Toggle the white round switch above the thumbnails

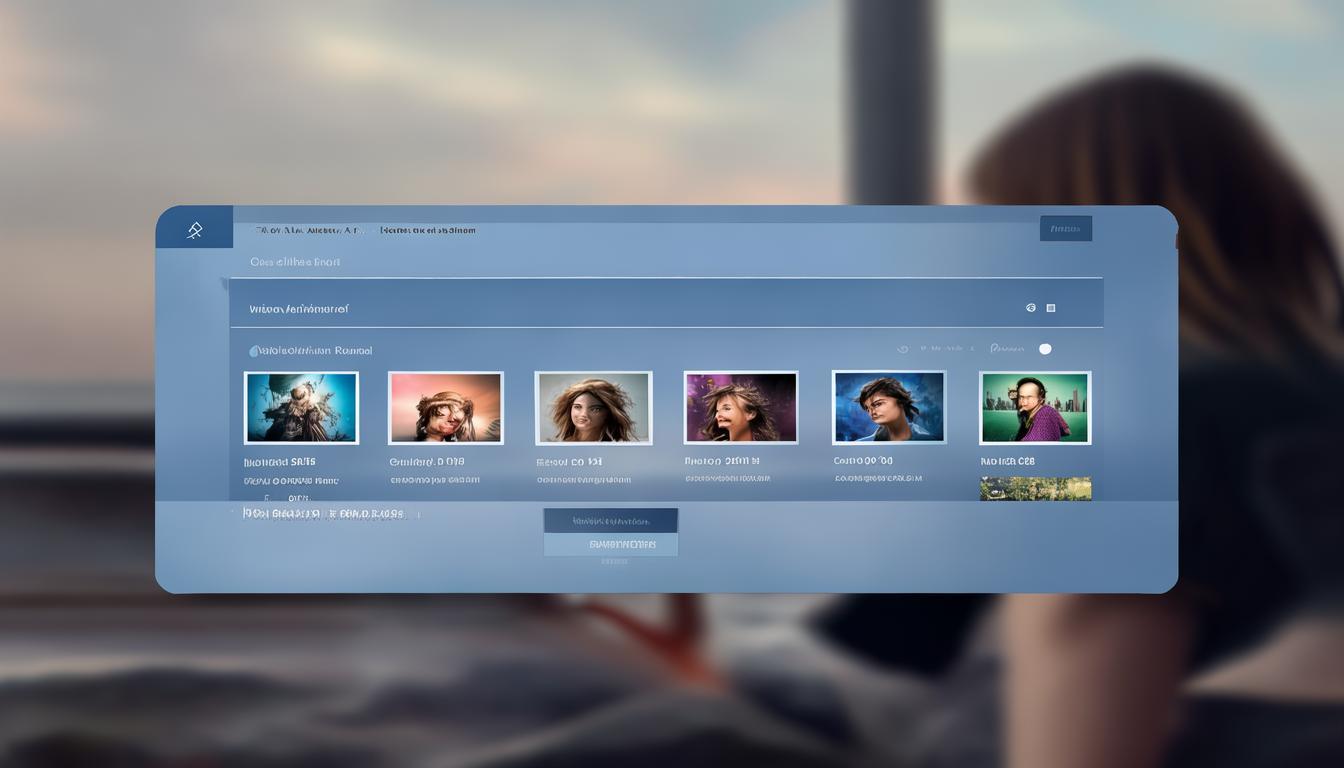(x=1045, y=349)
